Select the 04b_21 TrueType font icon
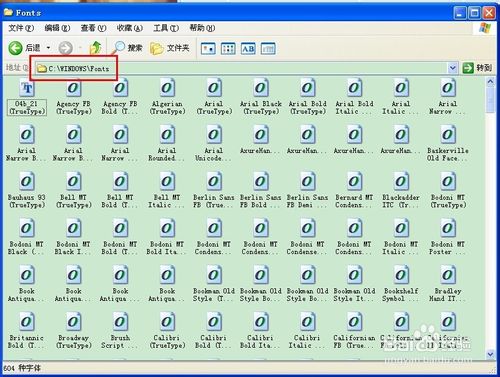Image resolution: width=500 pixels, height=377 pixels. 27,88
